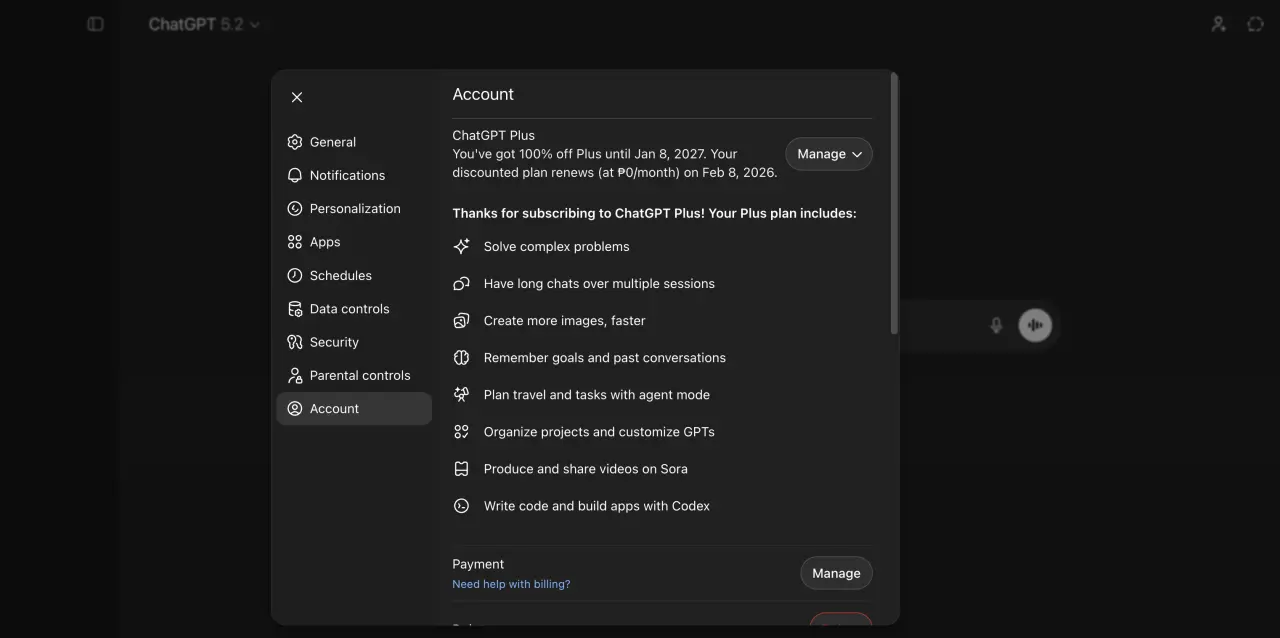Start voice mode with the waveform button
The width and height of the screenshot is (1280, 638).
[1035, 325]
